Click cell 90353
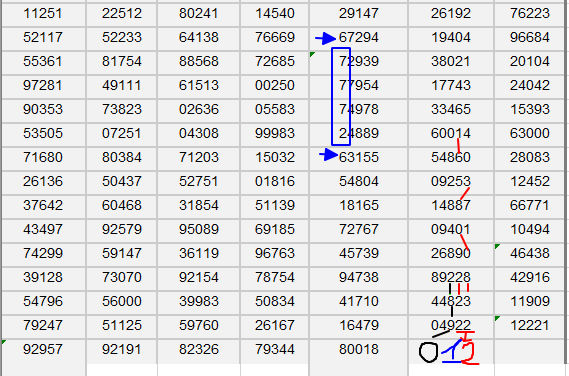The height and width of the screenshot is (376, 569). point(44,110)
